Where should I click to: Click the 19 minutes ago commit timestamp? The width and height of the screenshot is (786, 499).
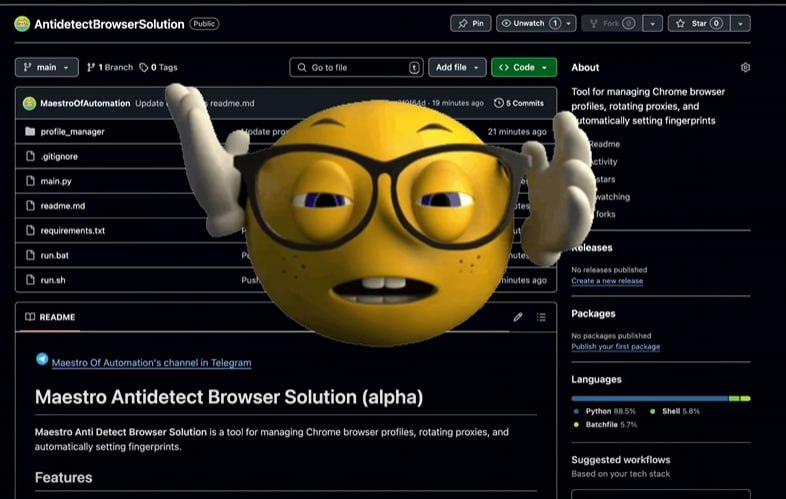[x=458, y=103]
